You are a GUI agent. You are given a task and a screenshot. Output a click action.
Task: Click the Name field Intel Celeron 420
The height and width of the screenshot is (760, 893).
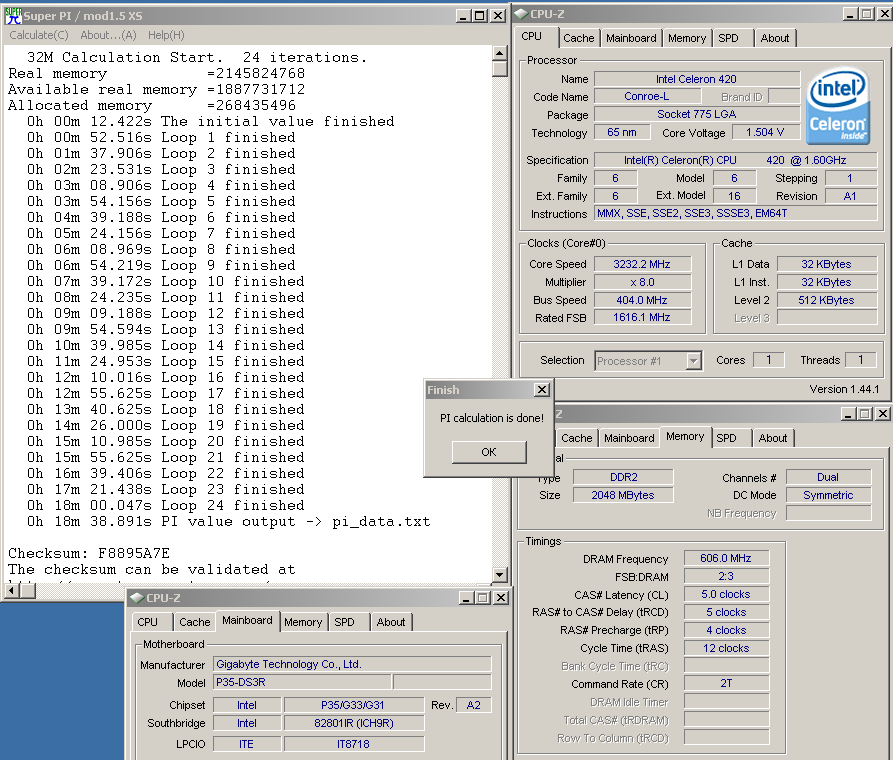tap(696, 79)
